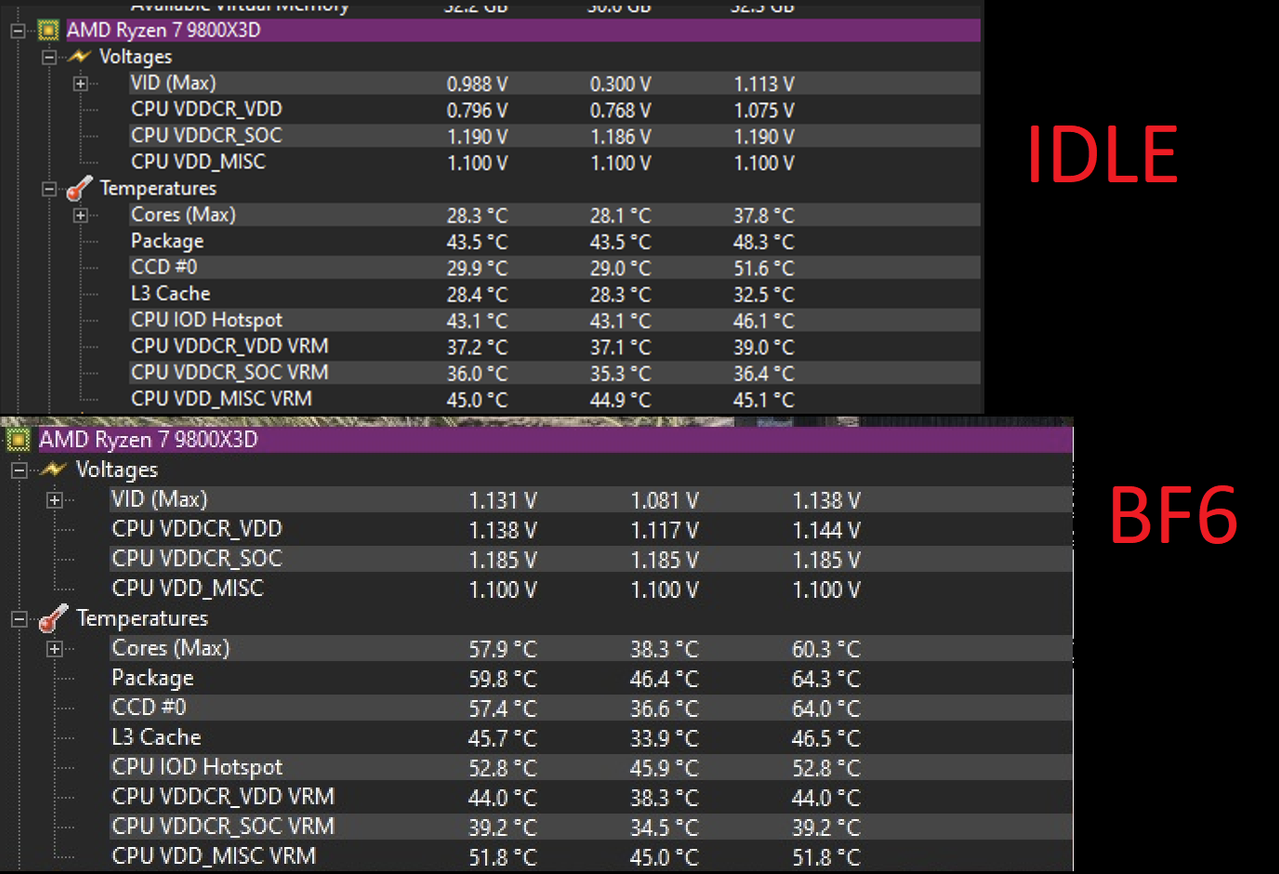Image resolution: width=1279 pixels, height=874 pixels.
Task: Click the 64.0 °C CCD #0 maximum value
Action: (x=826, y=709)
